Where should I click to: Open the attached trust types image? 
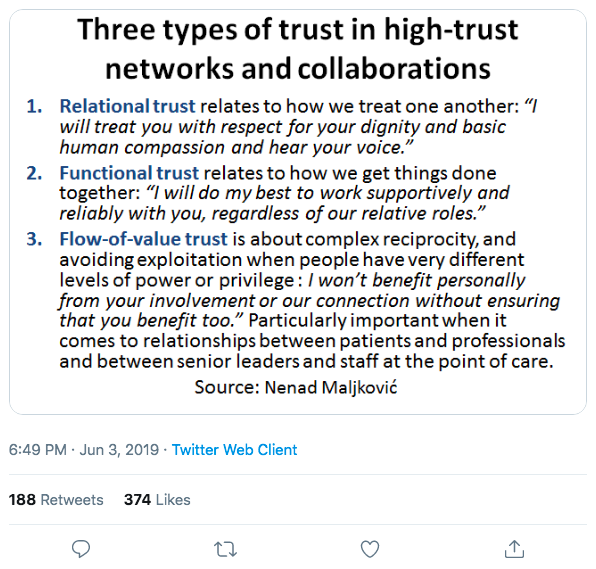click(x=298, y=212)
